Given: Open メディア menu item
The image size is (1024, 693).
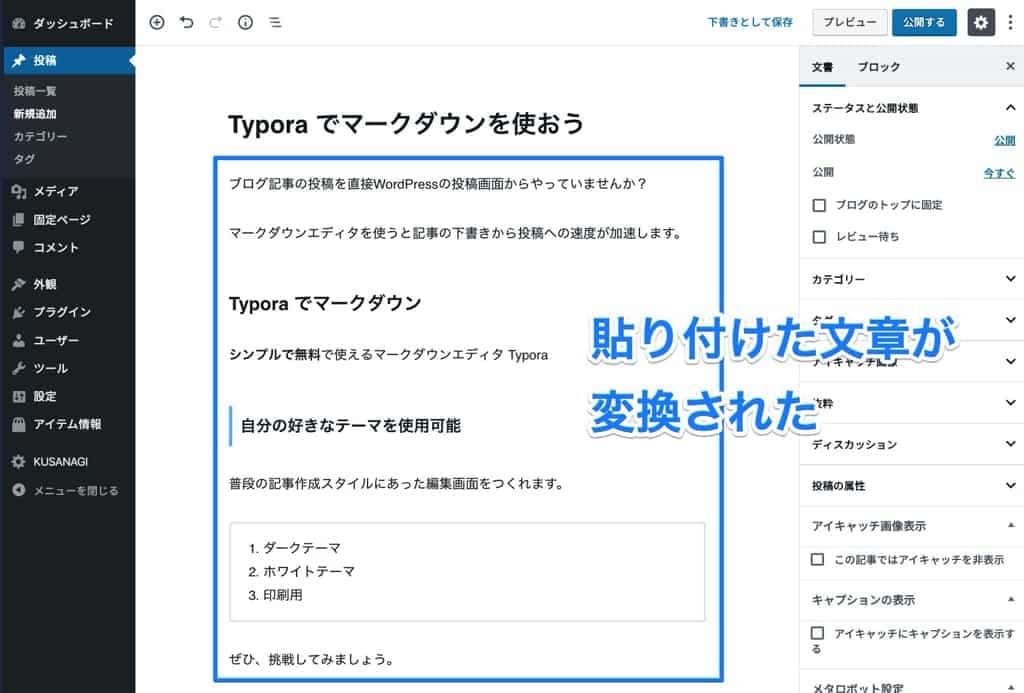Looking at the screenshot, I should coord(67,191).
